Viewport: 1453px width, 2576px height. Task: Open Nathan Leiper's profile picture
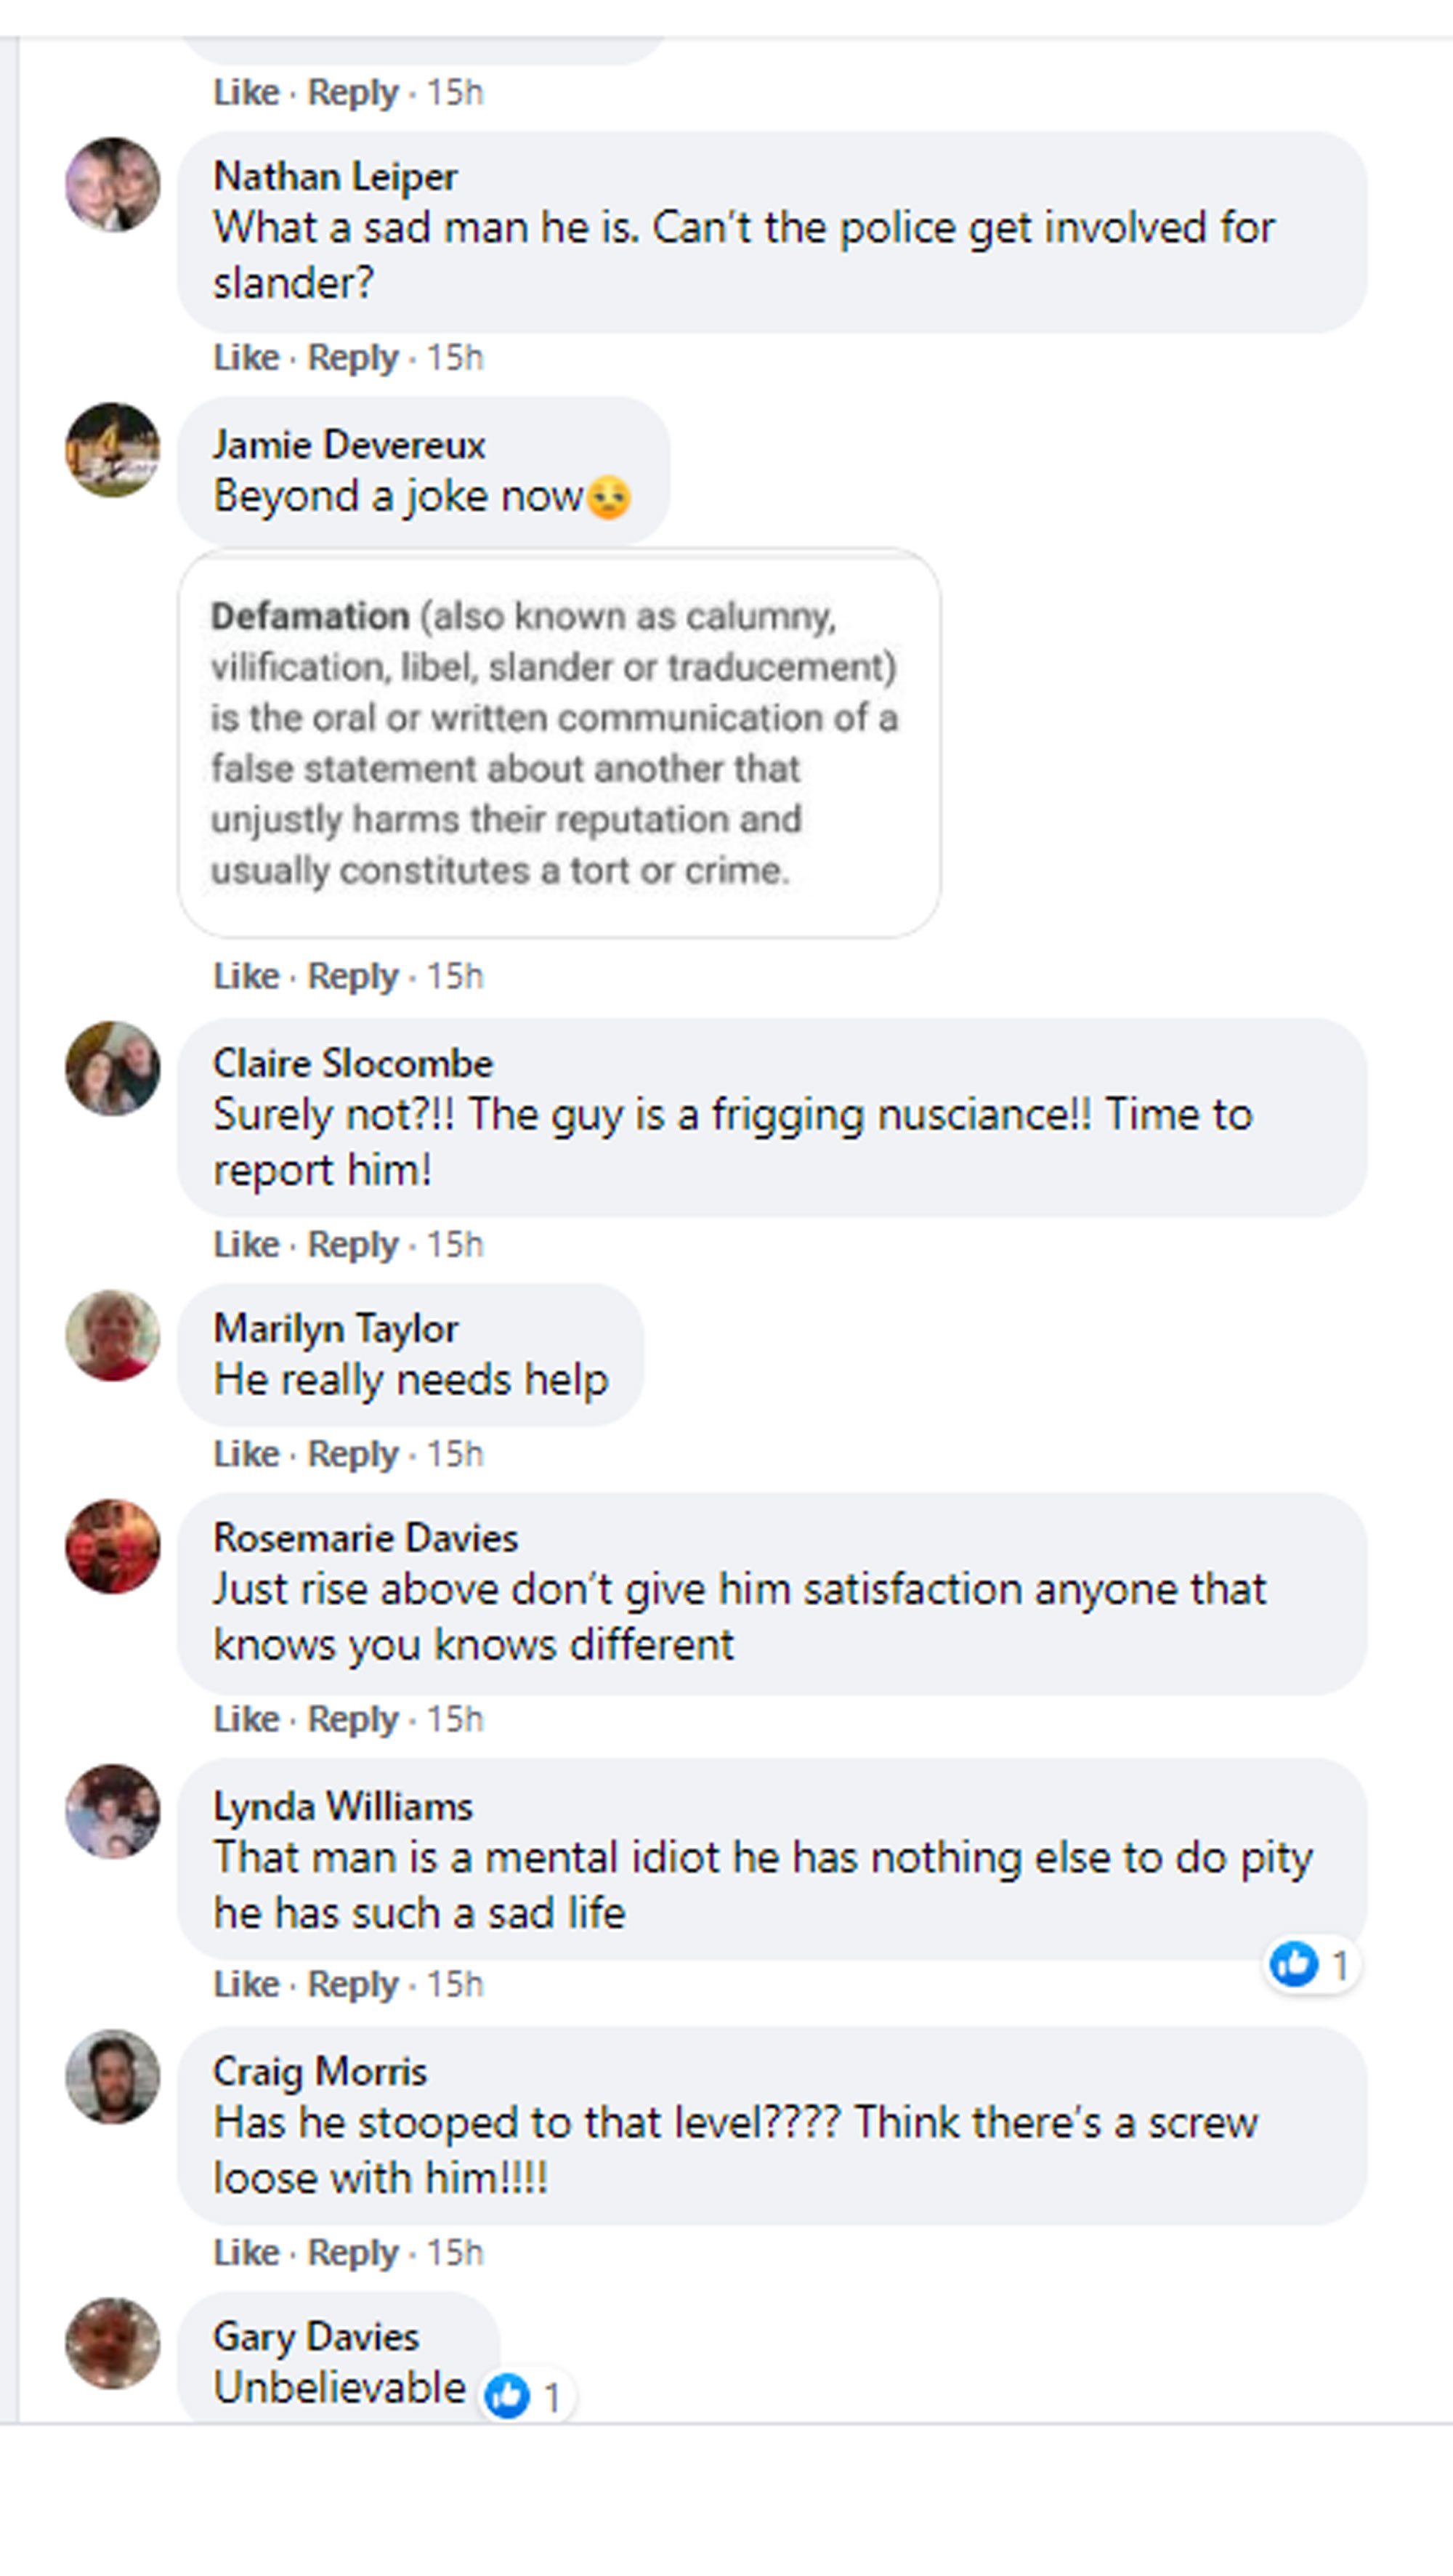[x=112, y=185]
